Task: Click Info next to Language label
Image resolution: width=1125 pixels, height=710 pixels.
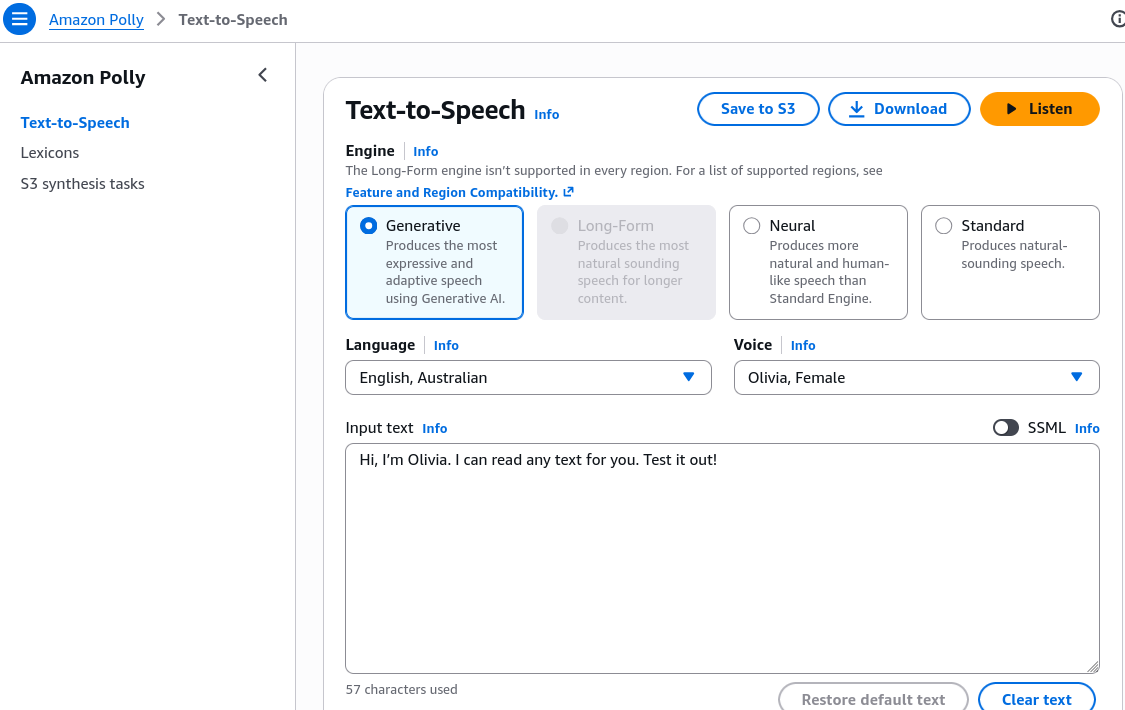Action: point(446,345)
